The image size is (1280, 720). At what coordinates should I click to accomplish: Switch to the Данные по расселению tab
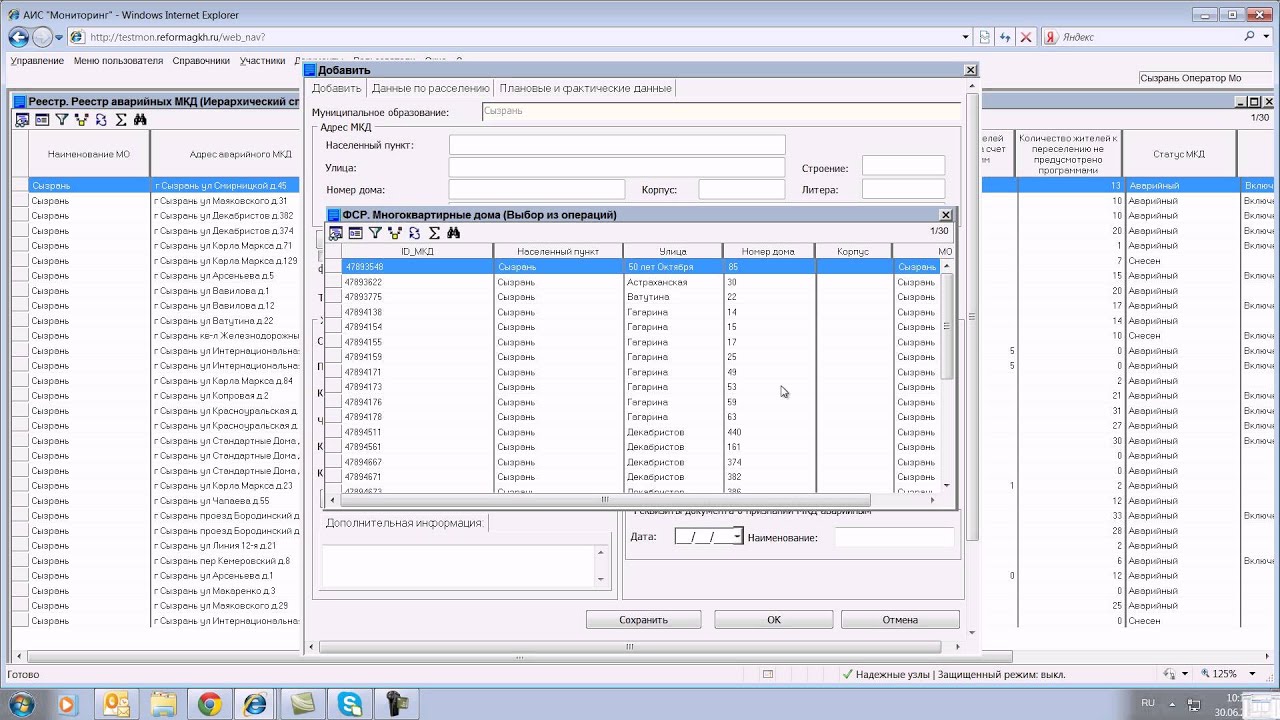click(430, 88)
